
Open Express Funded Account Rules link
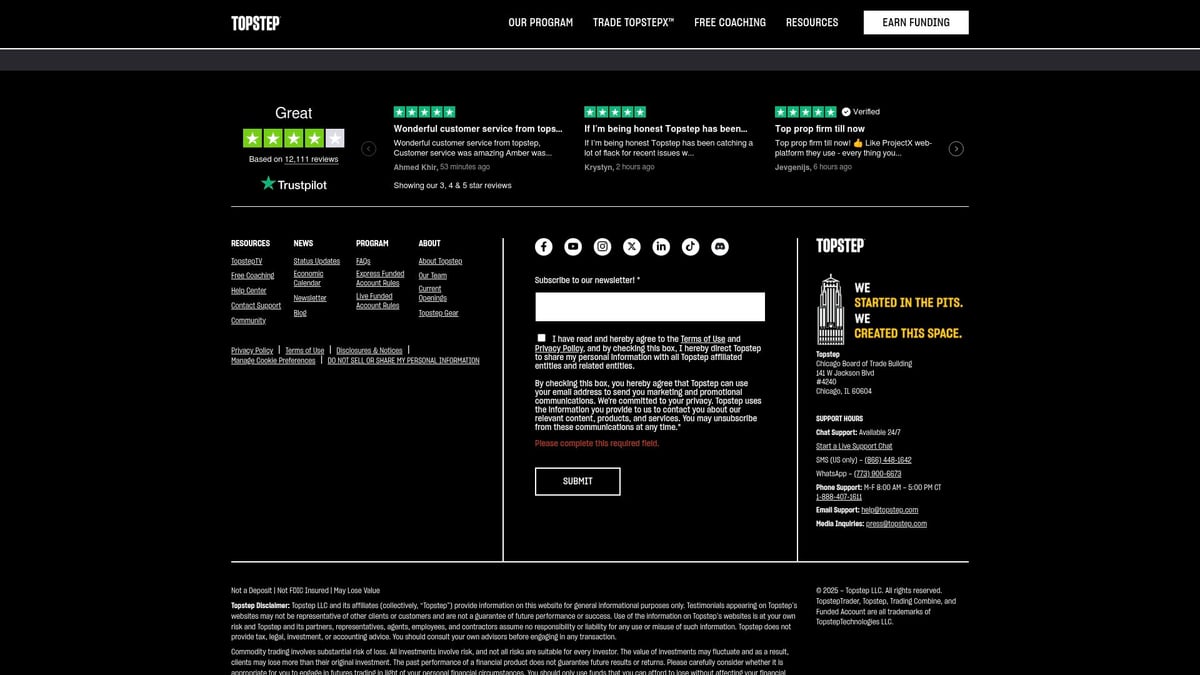(x=380, y=278)
